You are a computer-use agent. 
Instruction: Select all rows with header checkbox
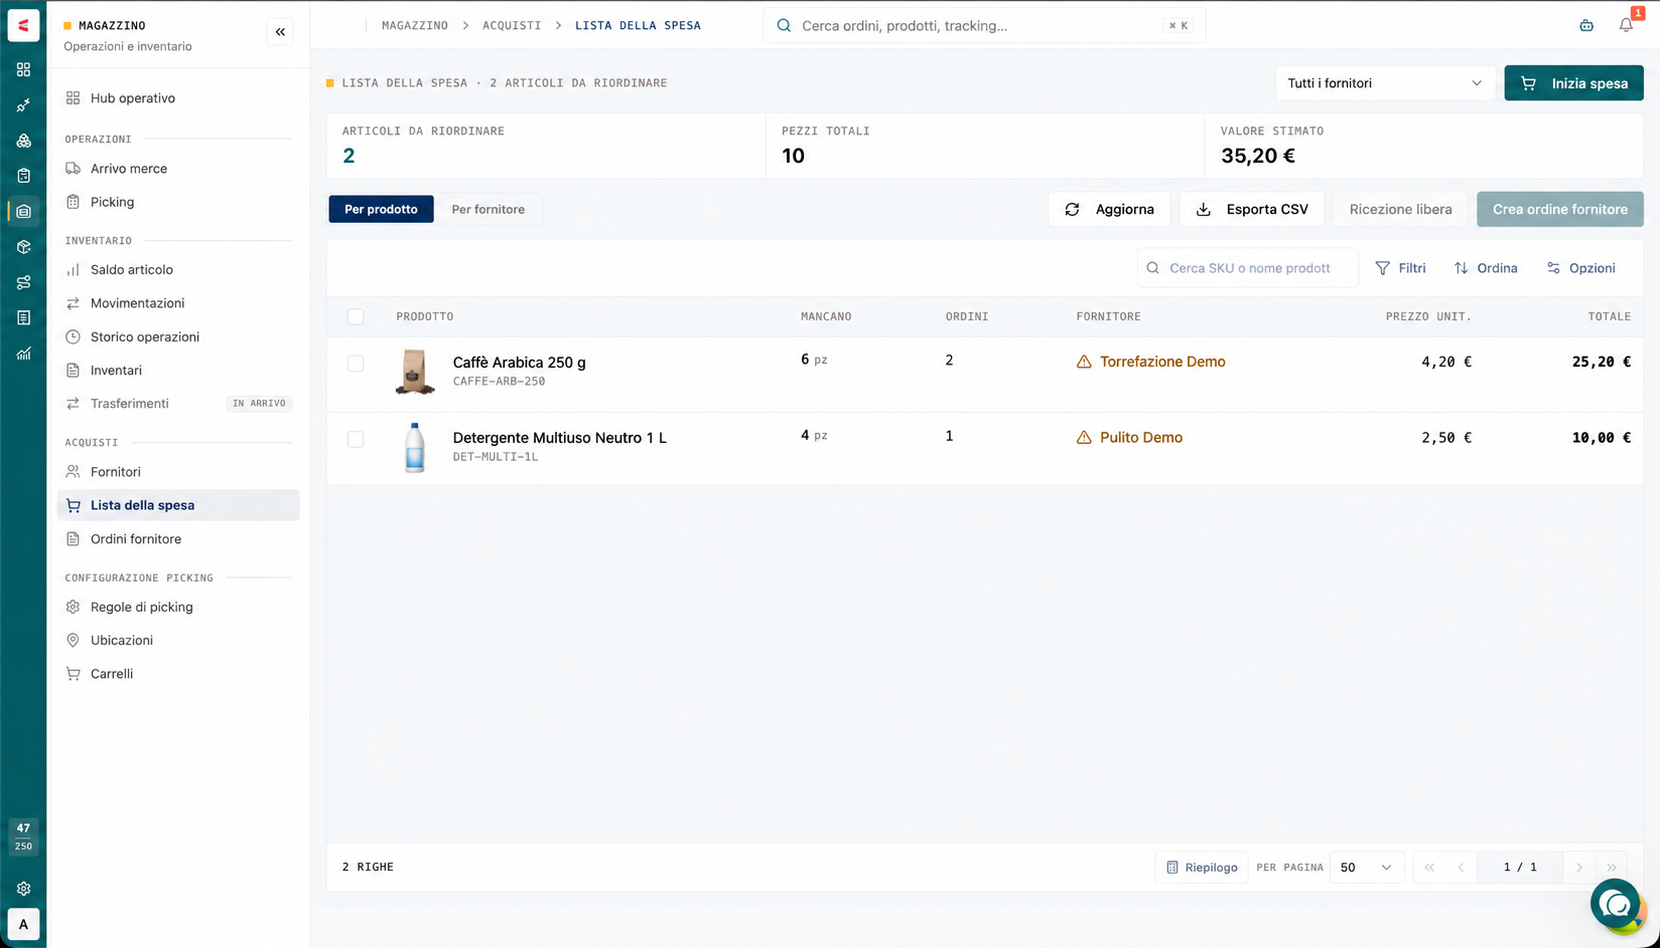(355, 317)
